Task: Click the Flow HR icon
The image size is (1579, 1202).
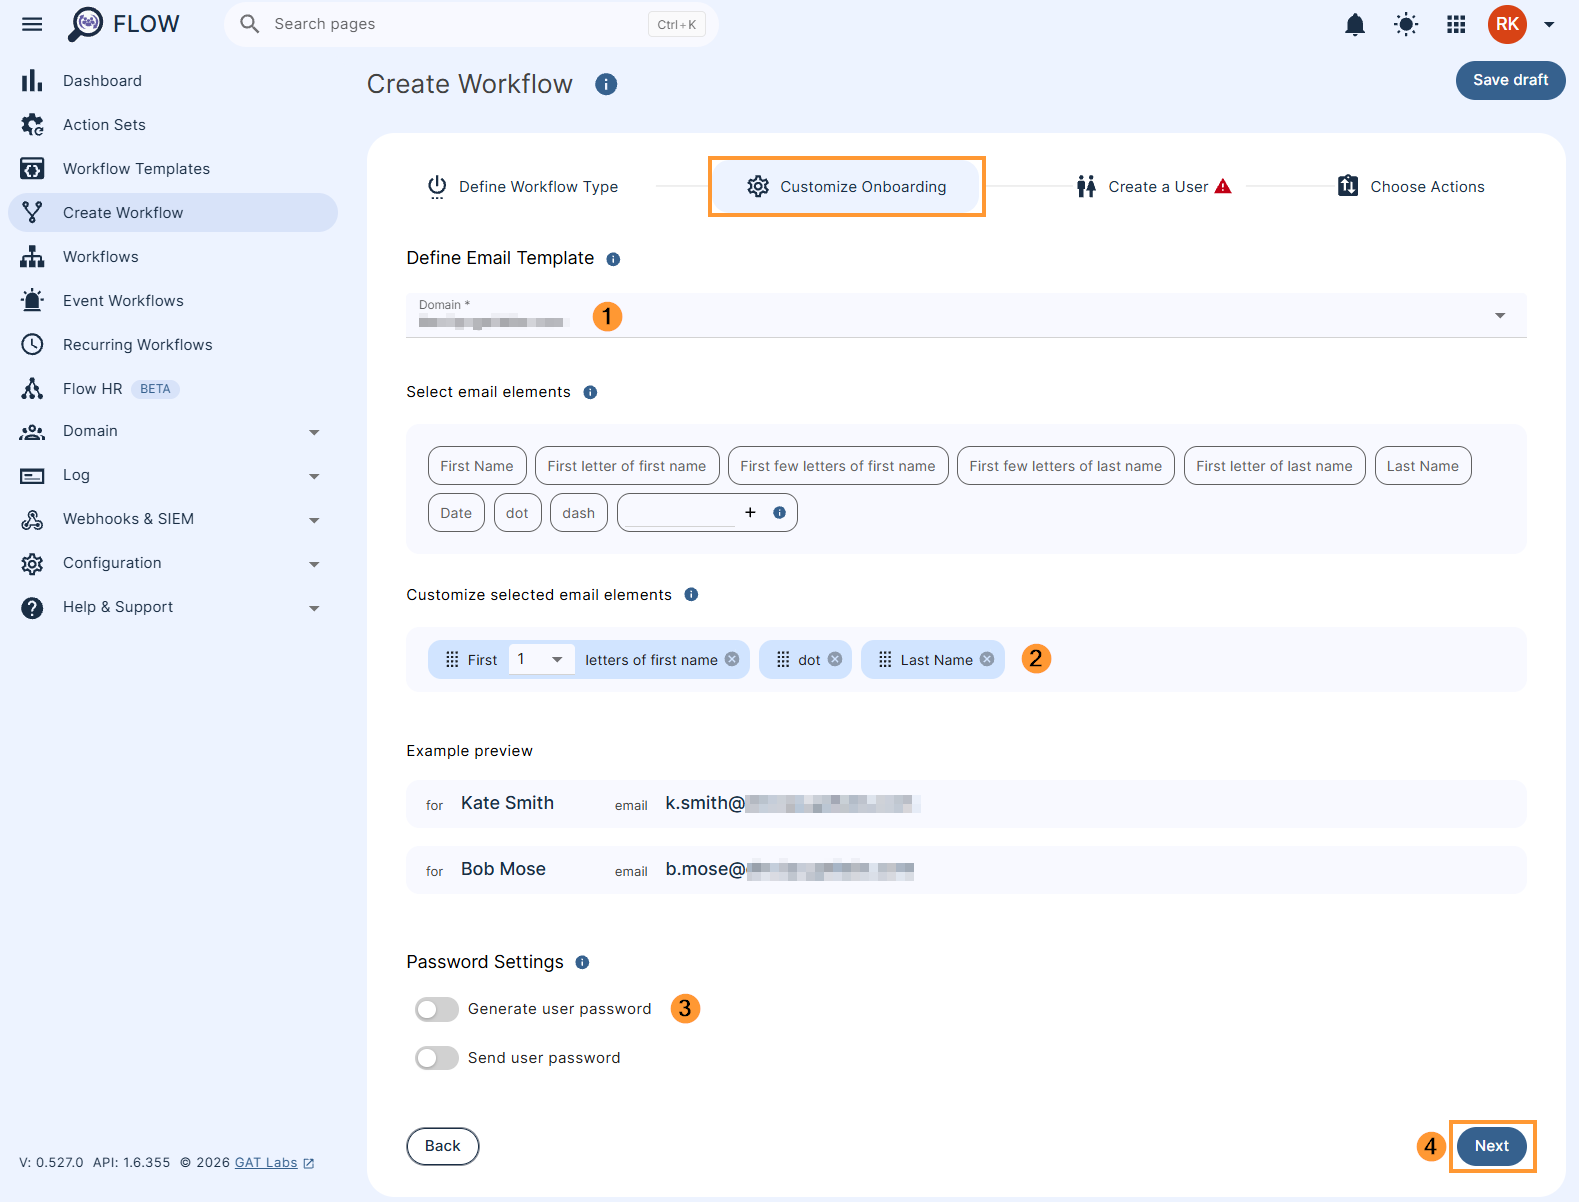Action: (x=32, y=388)
